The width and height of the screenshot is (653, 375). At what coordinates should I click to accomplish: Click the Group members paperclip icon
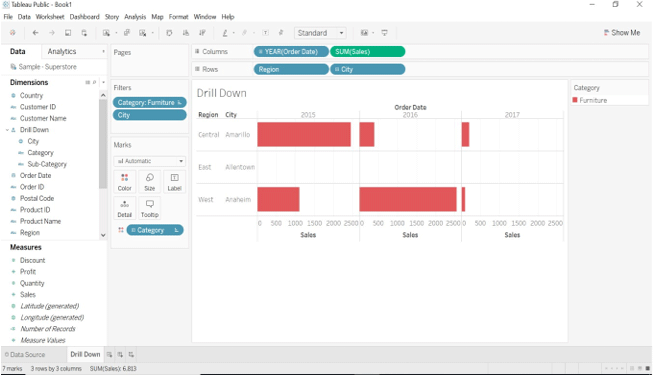coord(244,33)
